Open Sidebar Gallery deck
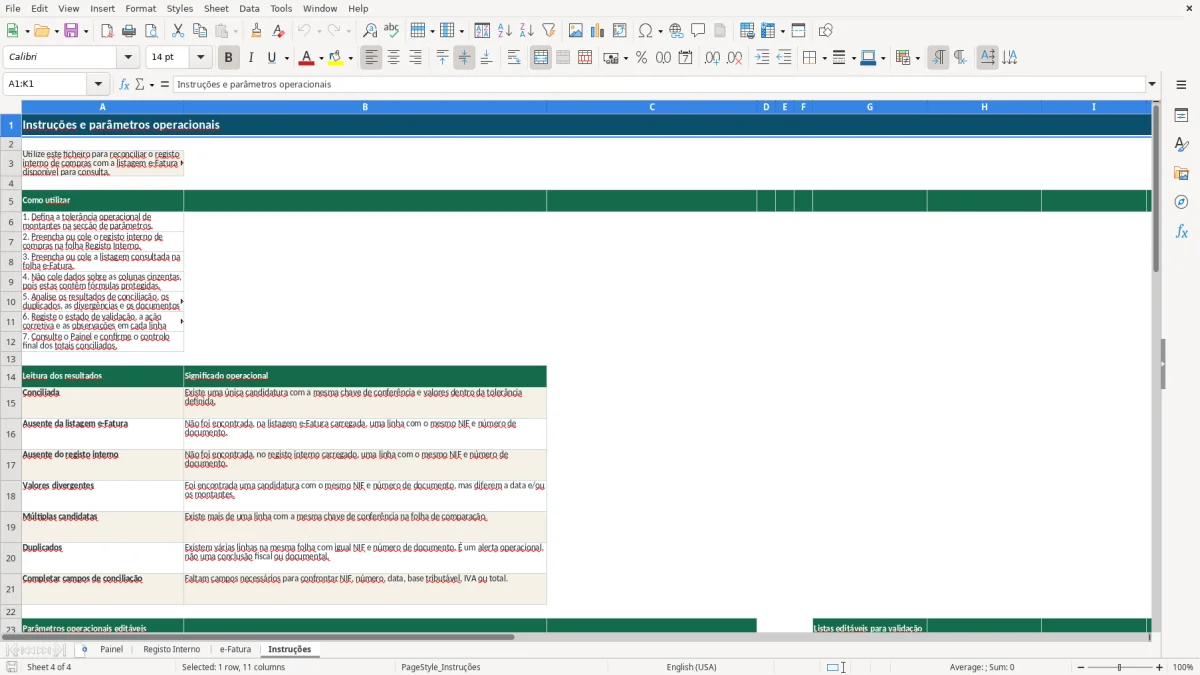 [1181, 174]
